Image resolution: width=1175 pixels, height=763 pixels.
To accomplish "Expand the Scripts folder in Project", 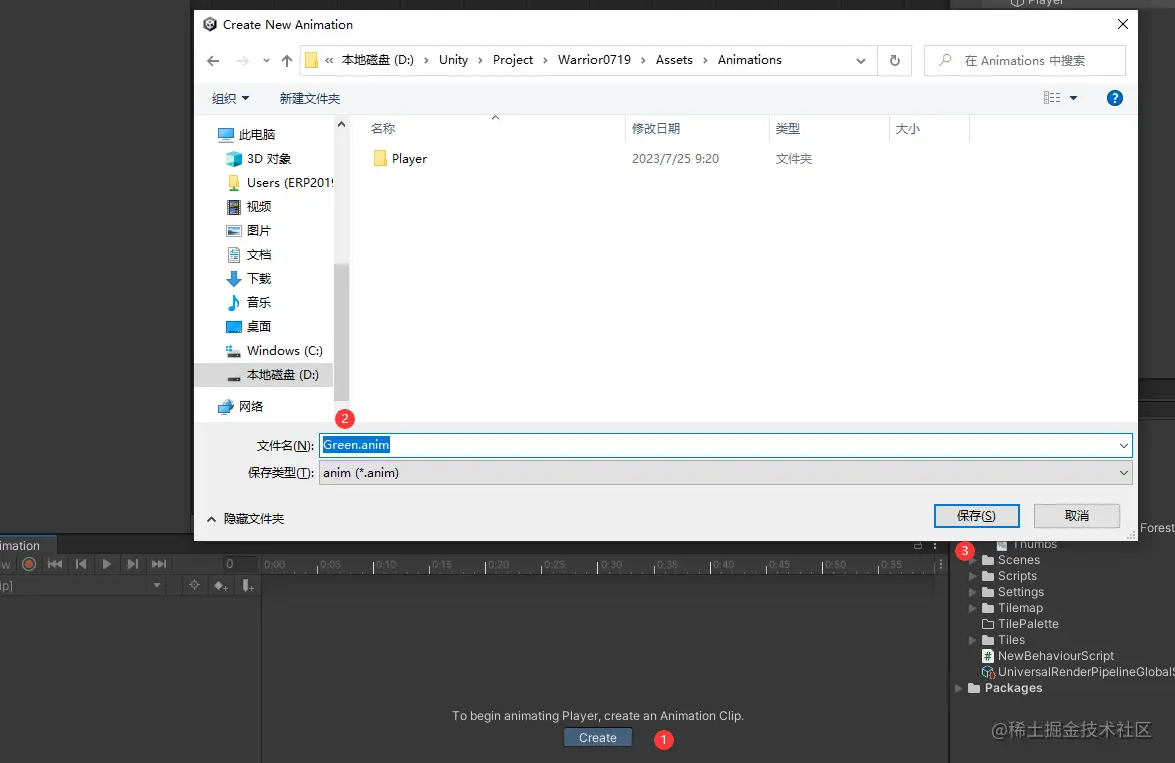I will 973,576.
